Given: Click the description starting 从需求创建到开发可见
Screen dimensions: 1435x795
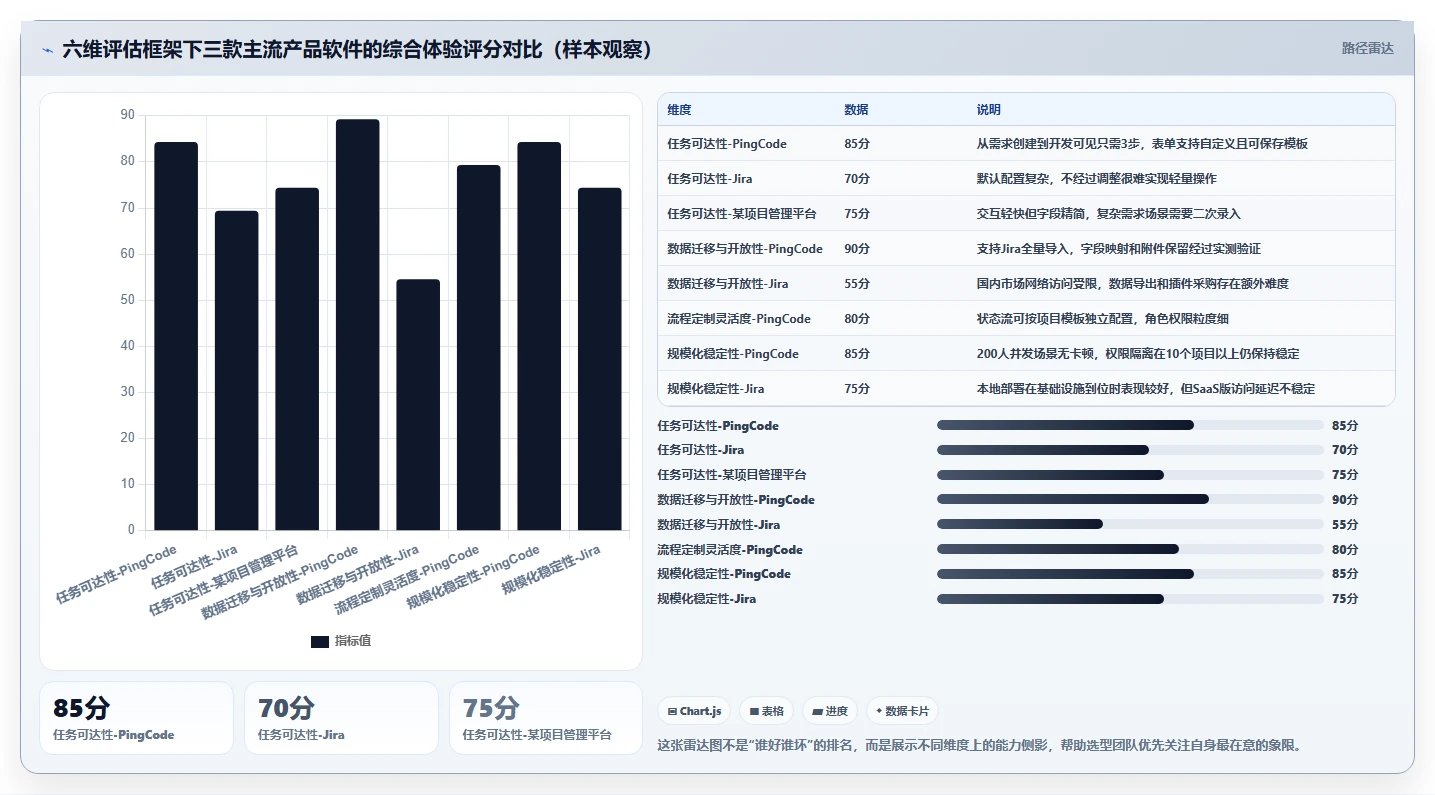Looking at the screenshot, I should pyautogui.click(x=1142, y=144).
